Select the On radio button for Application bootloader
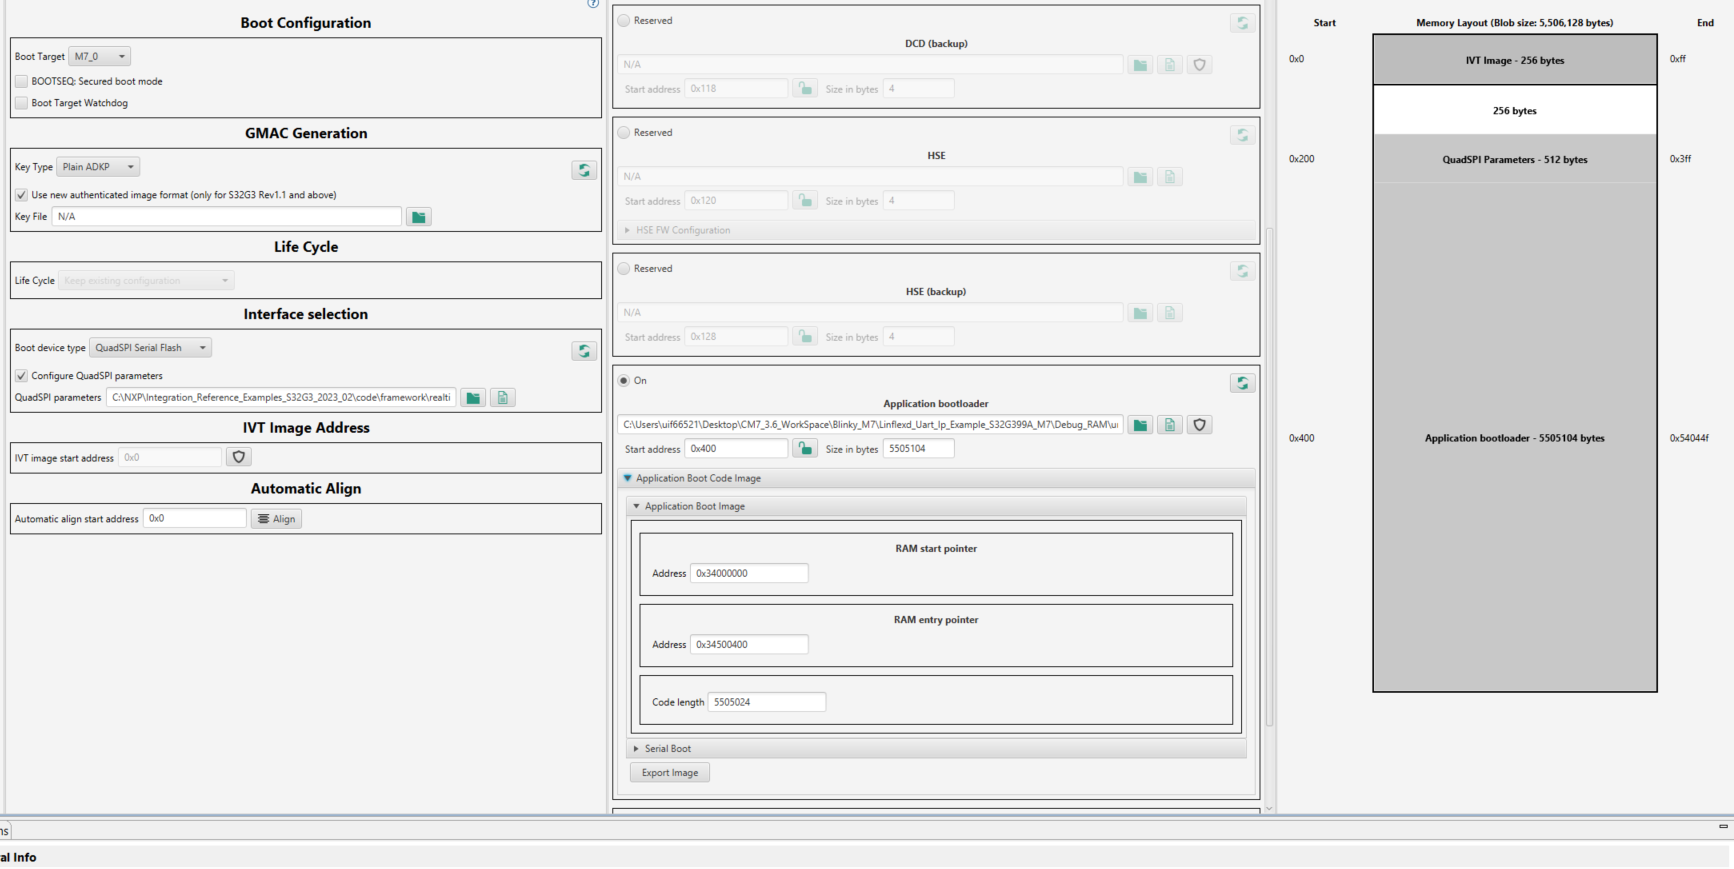This screenshot has height=869, width=1734. coord(624,381)
